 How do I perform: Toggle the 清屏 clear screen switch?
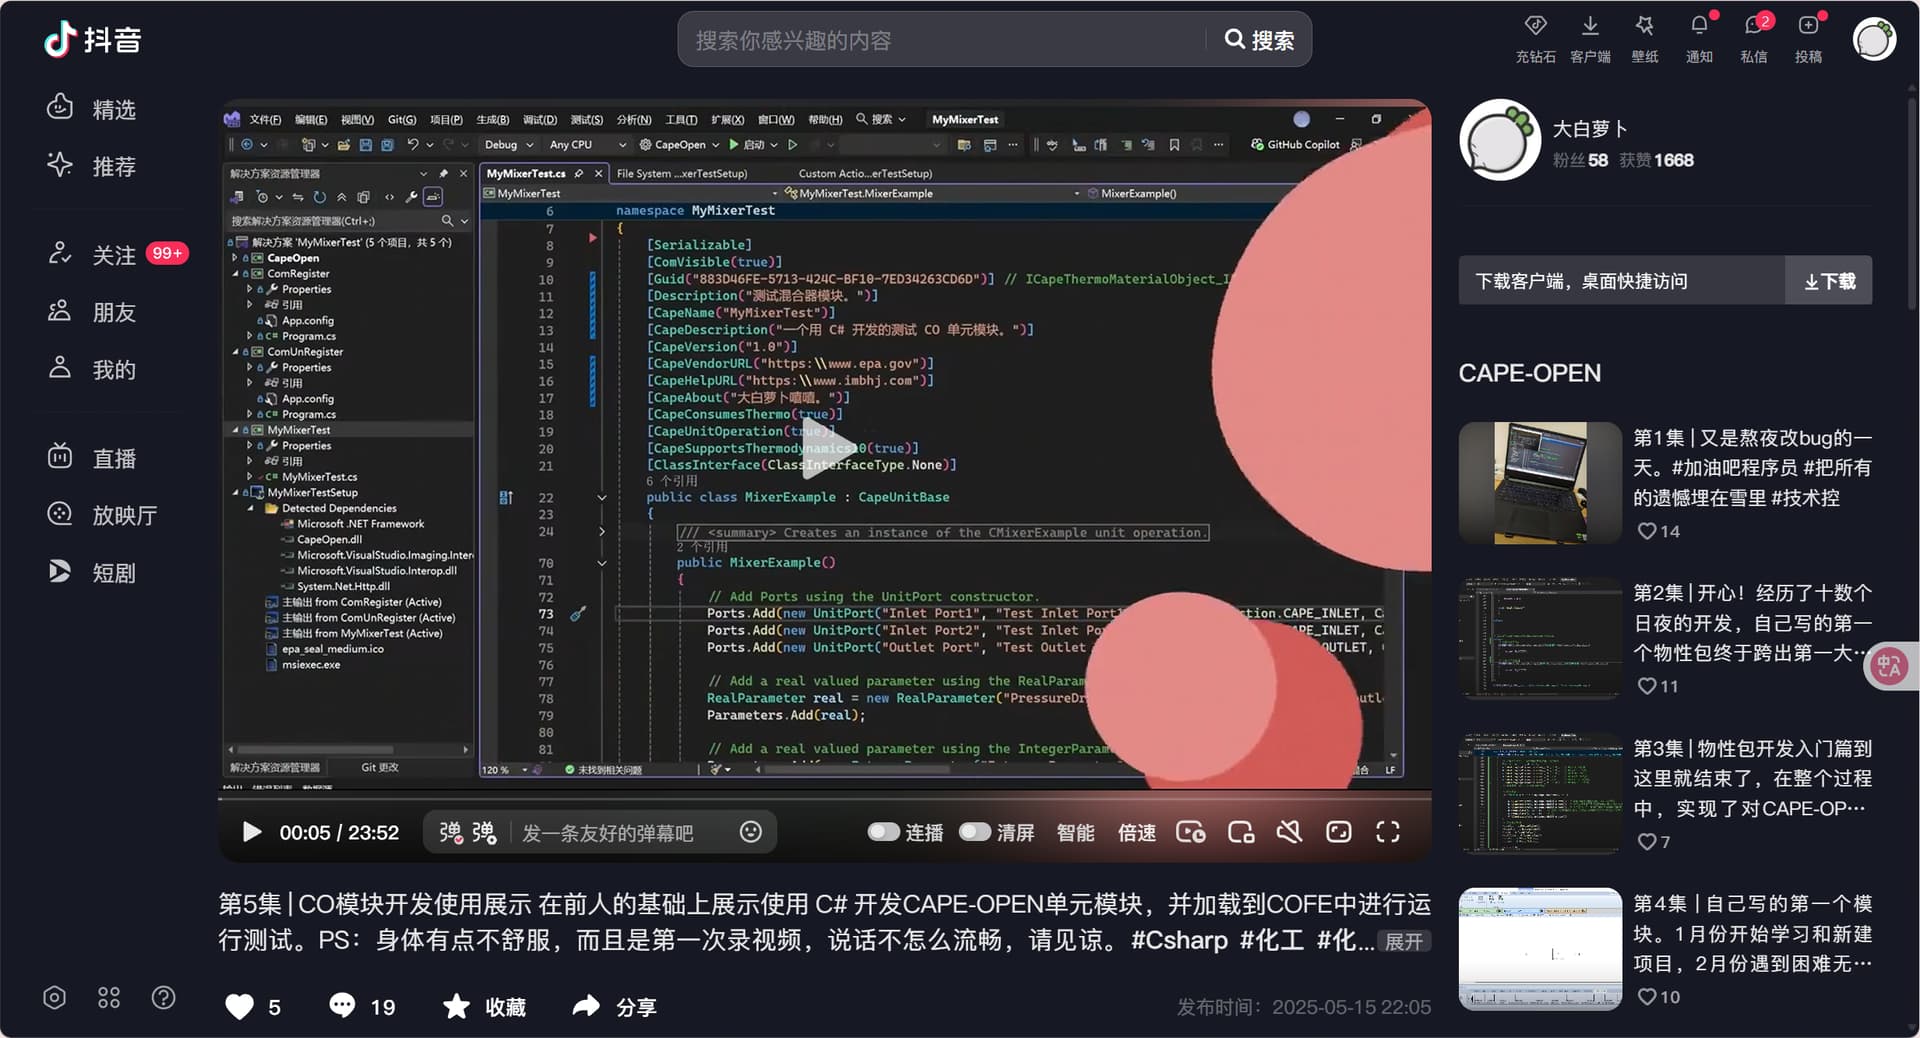point(974,832)
